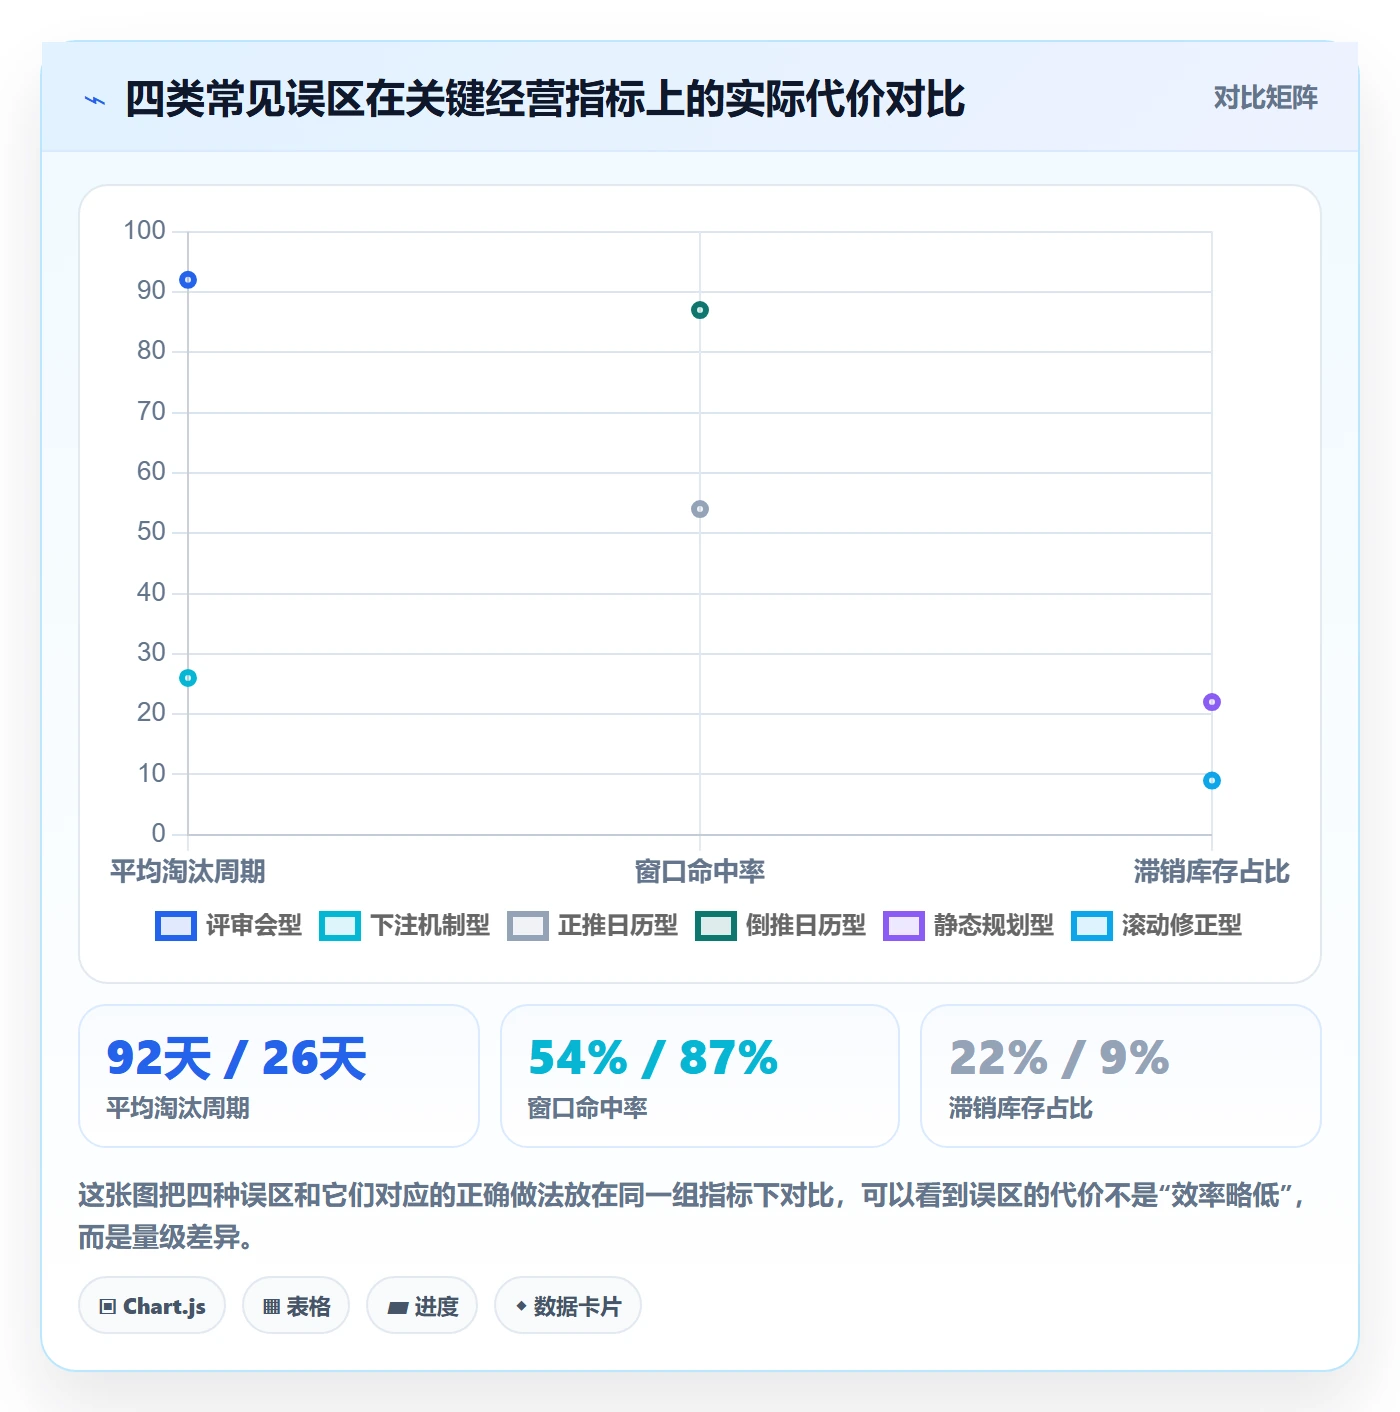1400x1412 pixels.
Task: Click the 窗口命中率 axis label
Action: tap(700, 871)
